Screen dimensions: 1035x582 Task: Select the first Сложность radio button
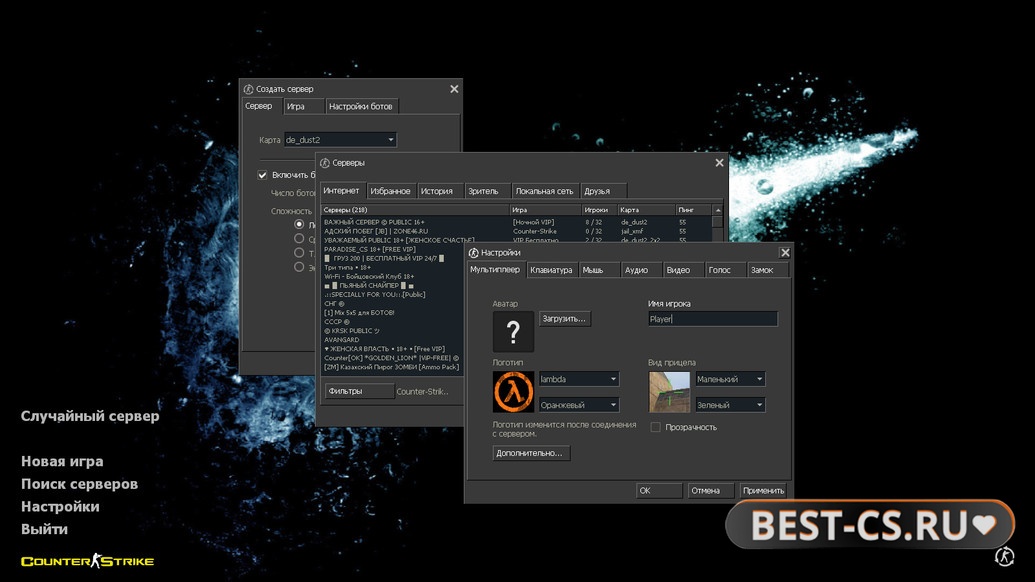point(299,224)
